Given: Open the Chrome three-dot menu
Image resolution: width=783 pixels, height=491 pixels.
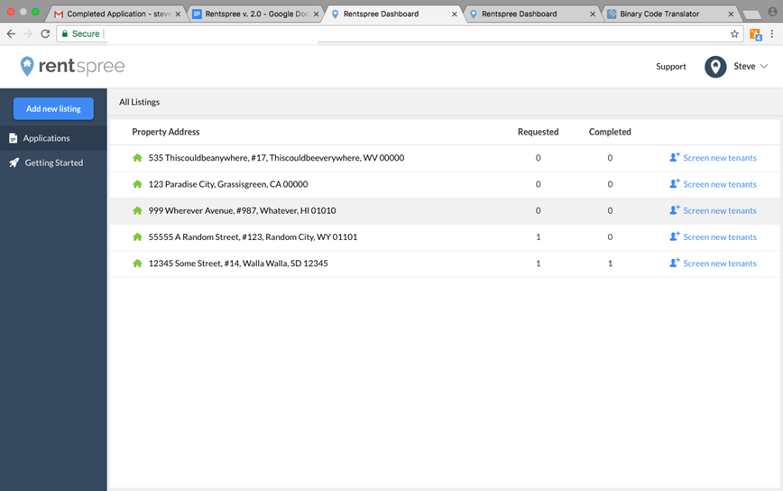Looking at the screenshot, I should coord(772,34).
